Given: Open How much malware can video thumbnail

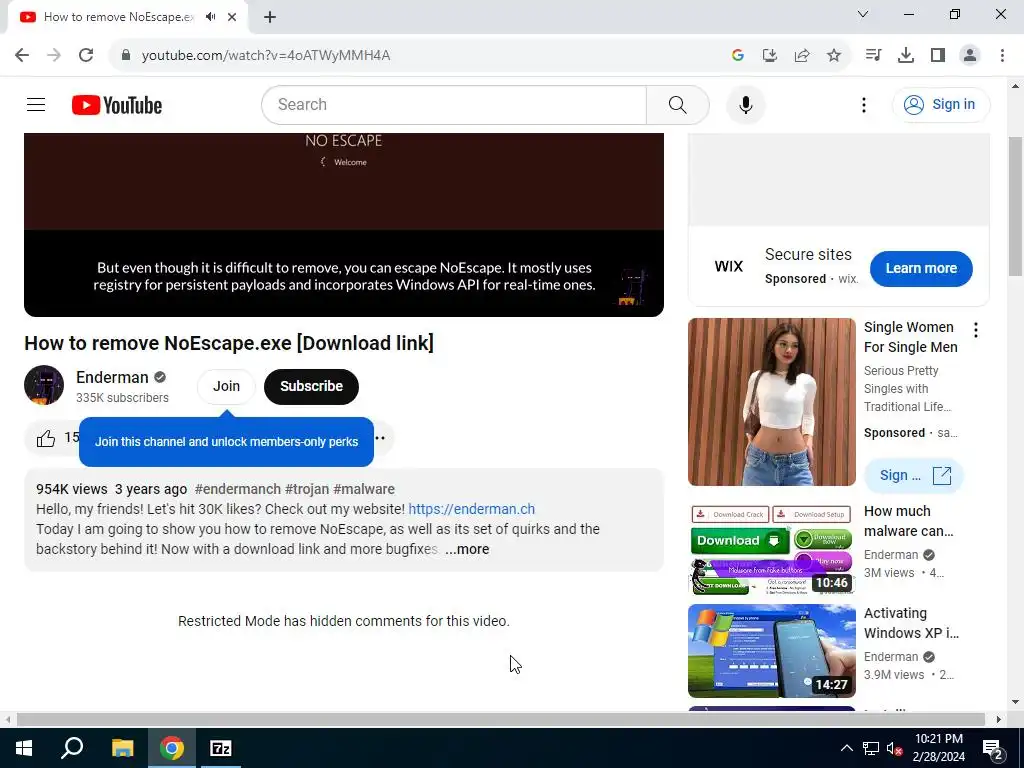Looking at the screenshot, I should point(771,549).
